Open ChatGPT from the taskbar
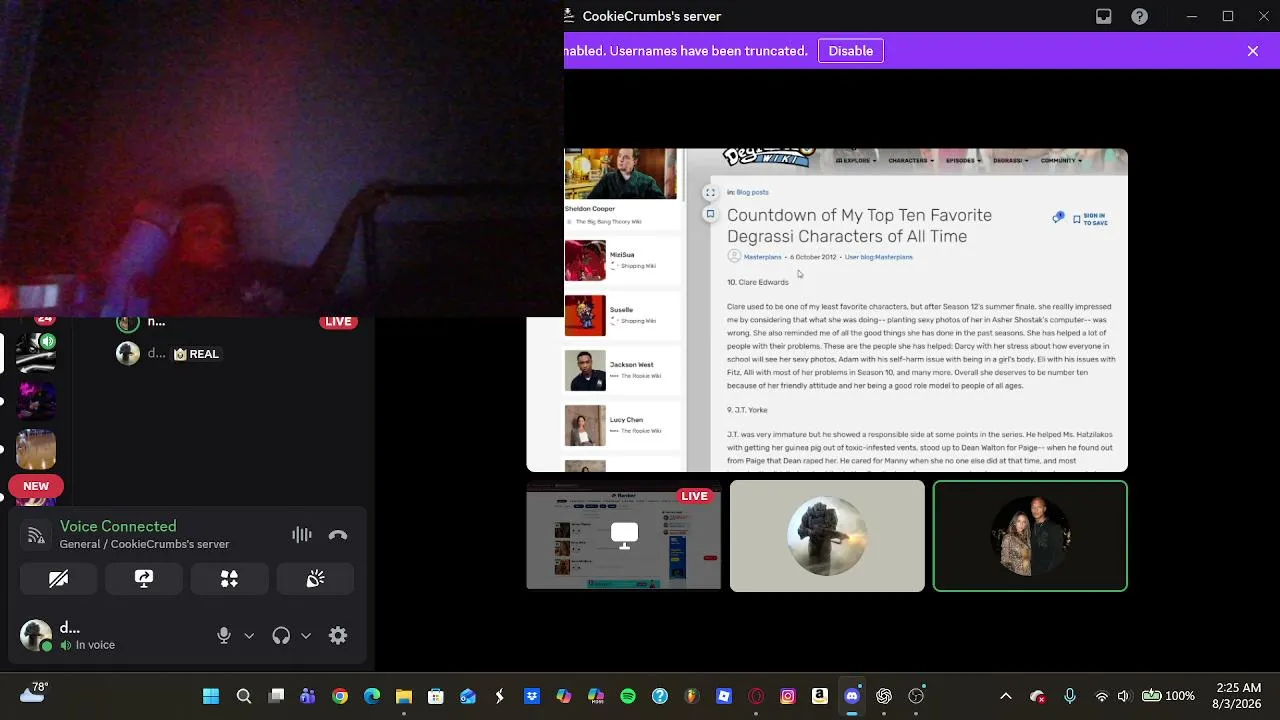 [884, 696]
